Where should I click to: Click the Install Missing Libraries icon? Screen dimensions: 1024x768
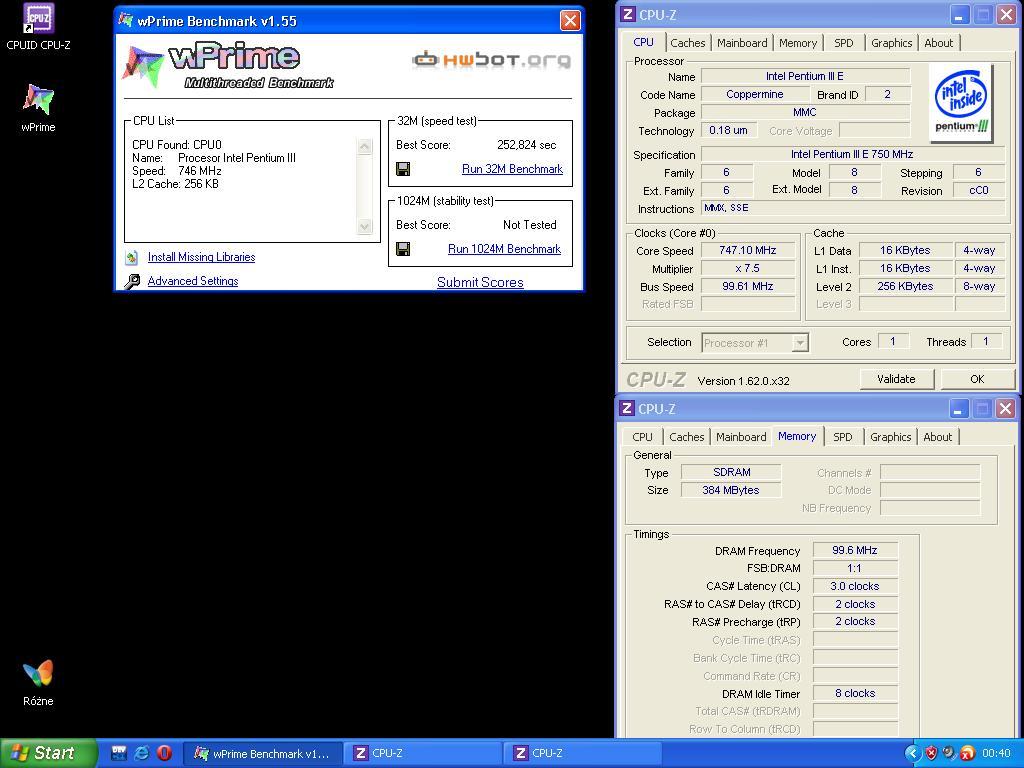pos(131,257)
